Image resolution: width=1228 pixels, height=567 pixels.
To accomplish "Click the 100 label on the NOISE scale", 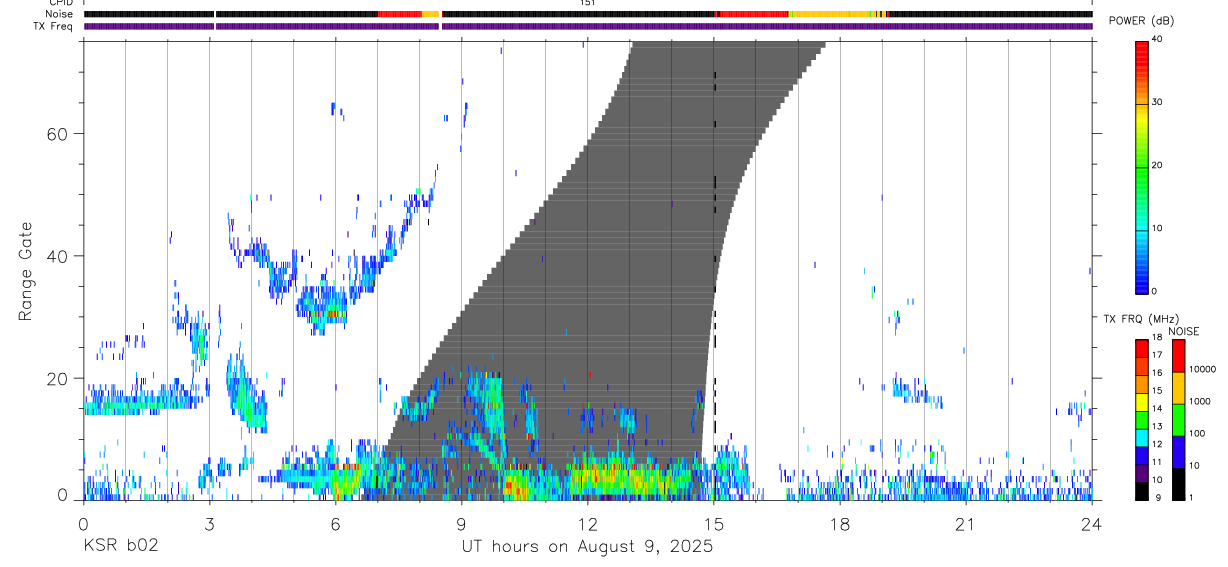I will coord(1198,433).
